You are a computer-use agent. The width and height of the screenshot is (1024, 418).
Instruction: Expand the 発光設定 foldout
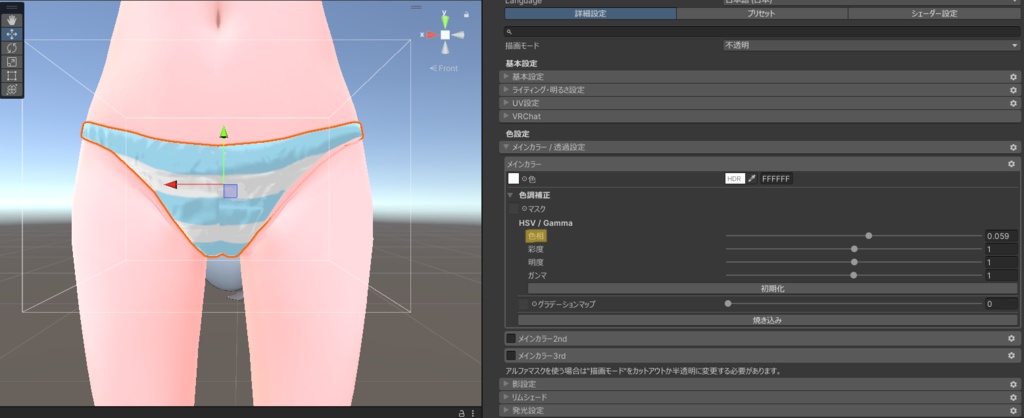click(506, 411)
